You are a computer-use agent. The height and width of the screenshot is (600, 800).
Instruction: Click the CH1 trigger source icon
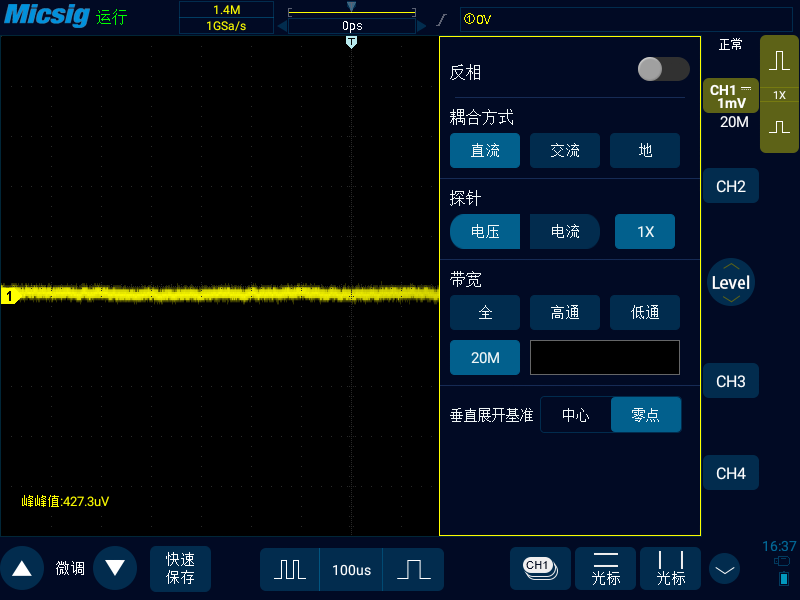click(540, 568)
